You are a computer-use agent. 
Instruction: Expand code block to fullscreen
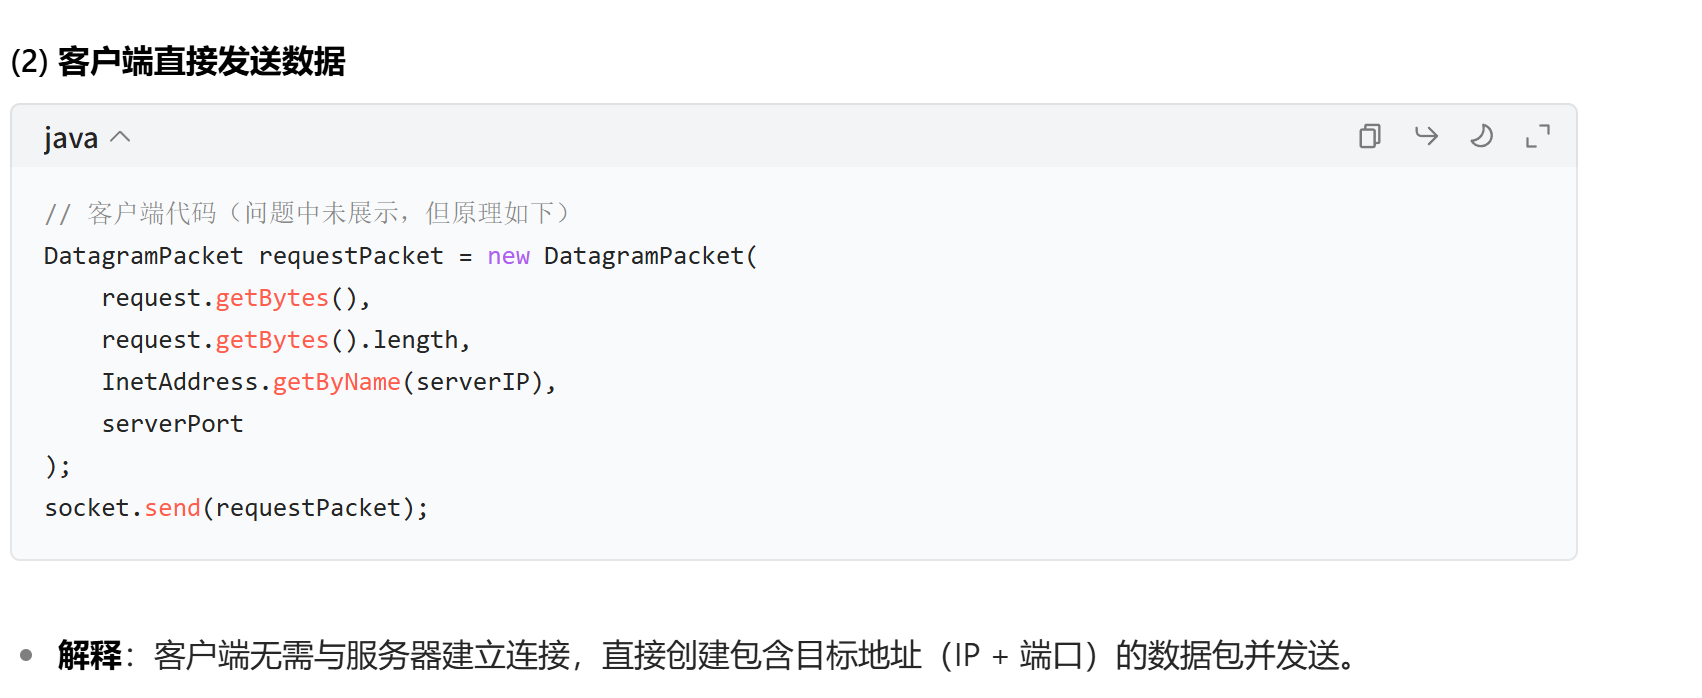(1538, 136)
